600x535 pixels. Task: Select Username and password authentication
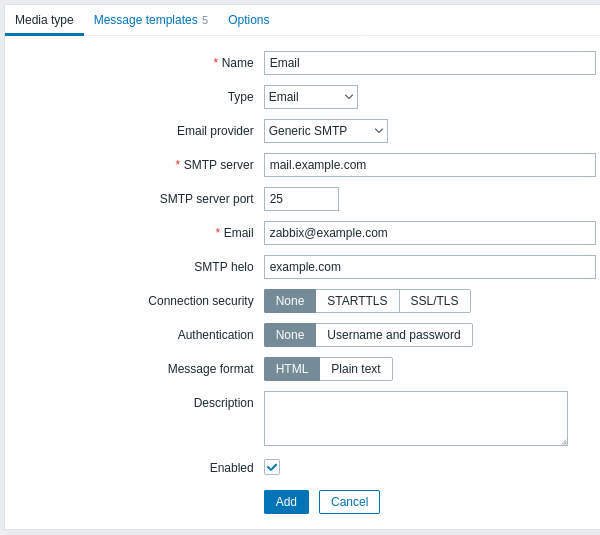pos(394,335)
